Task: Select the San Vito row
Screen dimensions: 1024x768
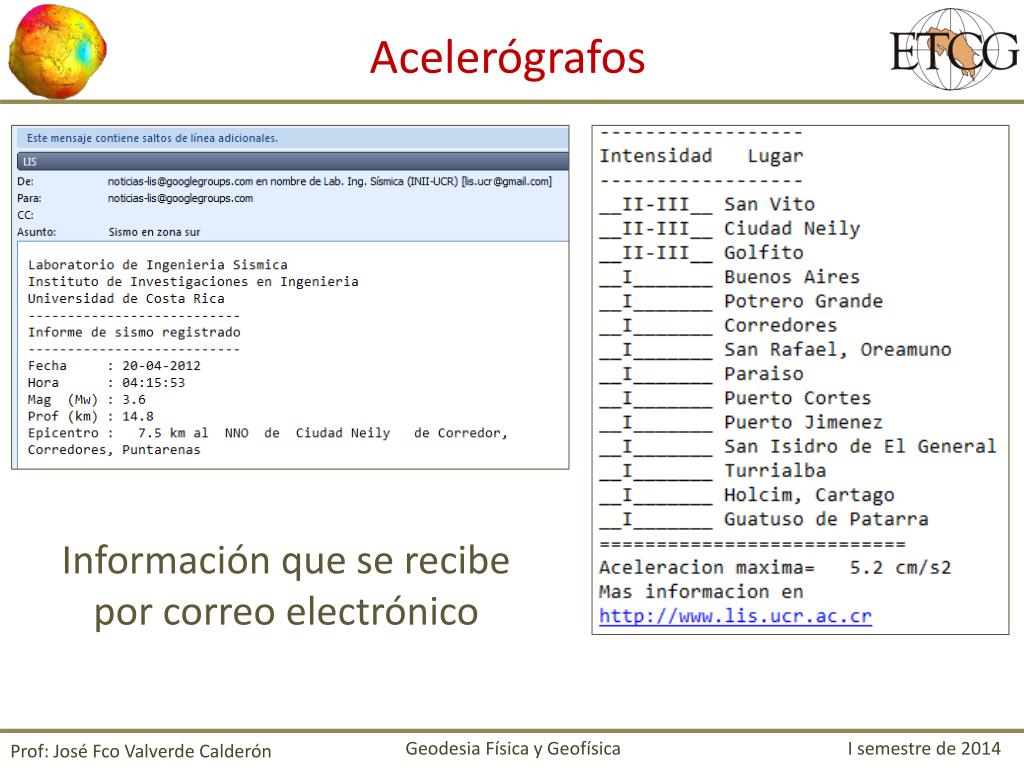Action: [707, 204]
